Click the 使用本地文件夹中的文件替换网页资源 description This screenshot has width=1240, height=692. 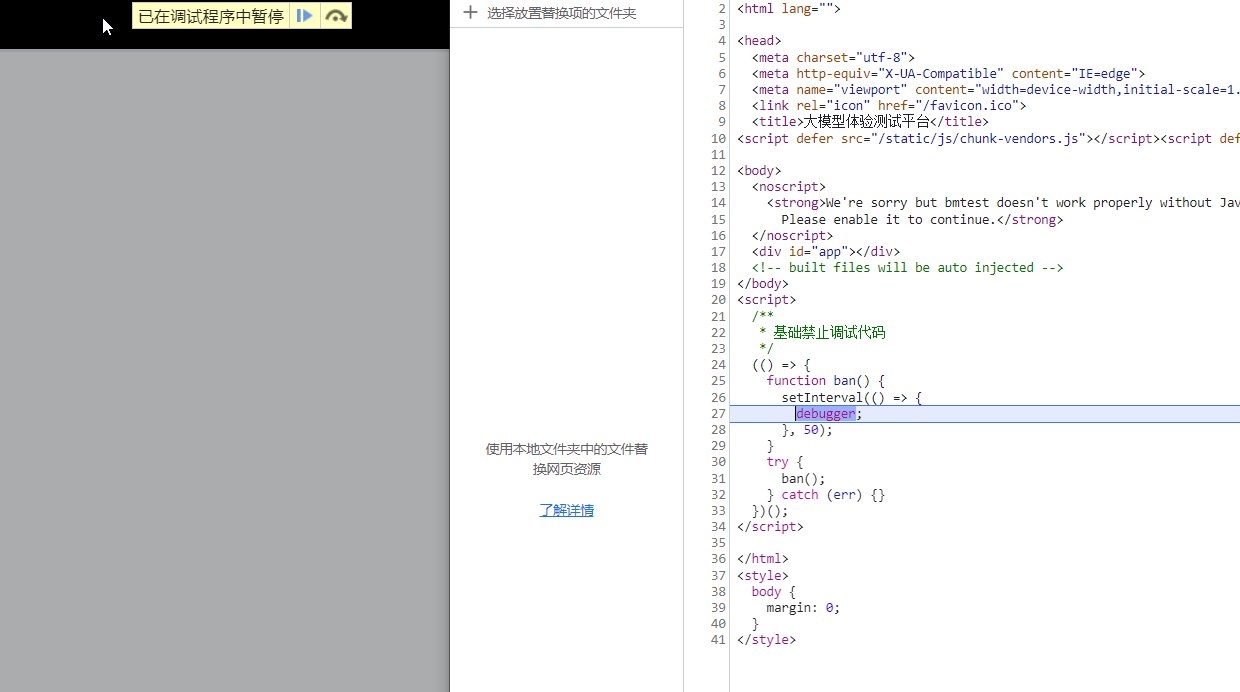[567, 459]
